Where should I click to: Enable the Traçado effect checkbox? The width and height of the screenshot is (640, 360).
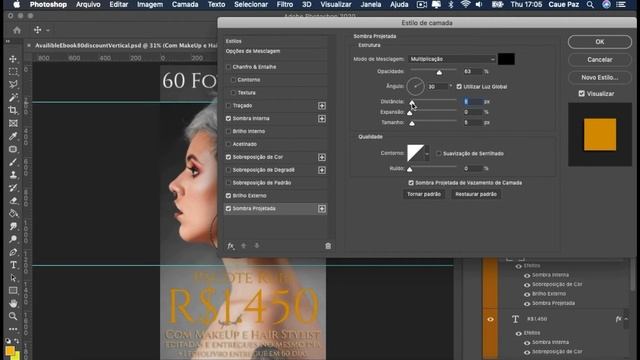[x=228, y=106]
